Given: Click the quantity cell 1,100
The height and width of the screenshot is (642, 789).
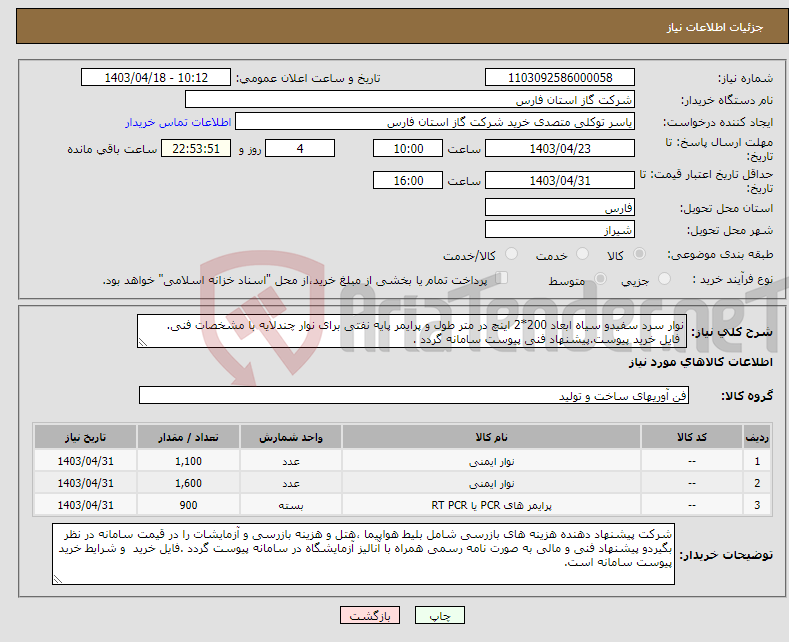Looking at the screenshot, I should coord(188,461).
